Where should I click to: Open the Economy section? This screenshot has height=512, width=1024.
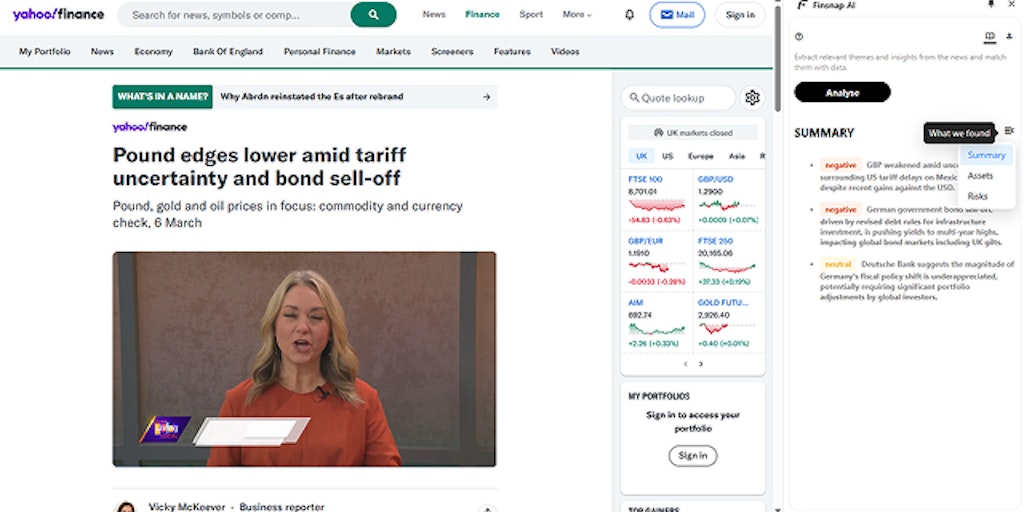(x=153, y=52)
